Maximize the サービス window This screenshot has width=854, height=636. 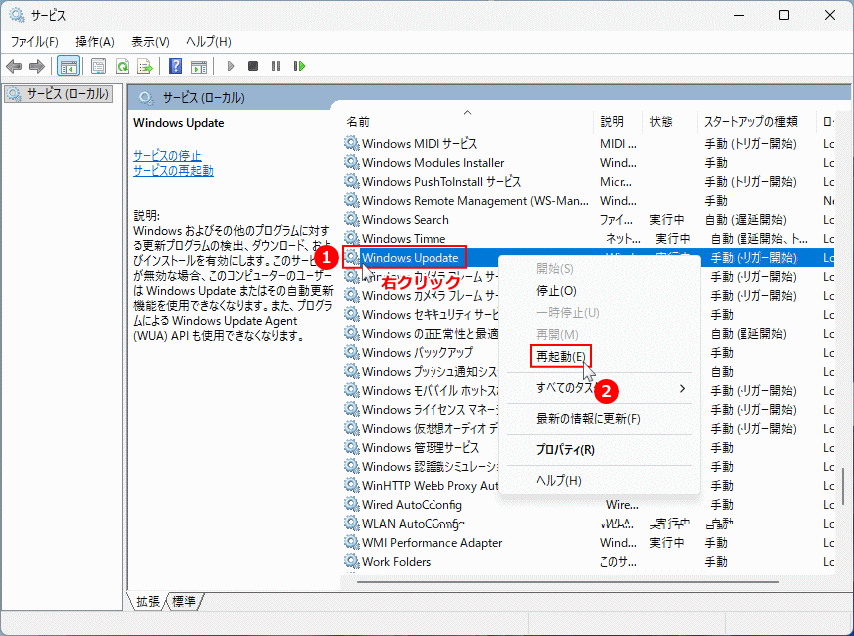[784, 15]
